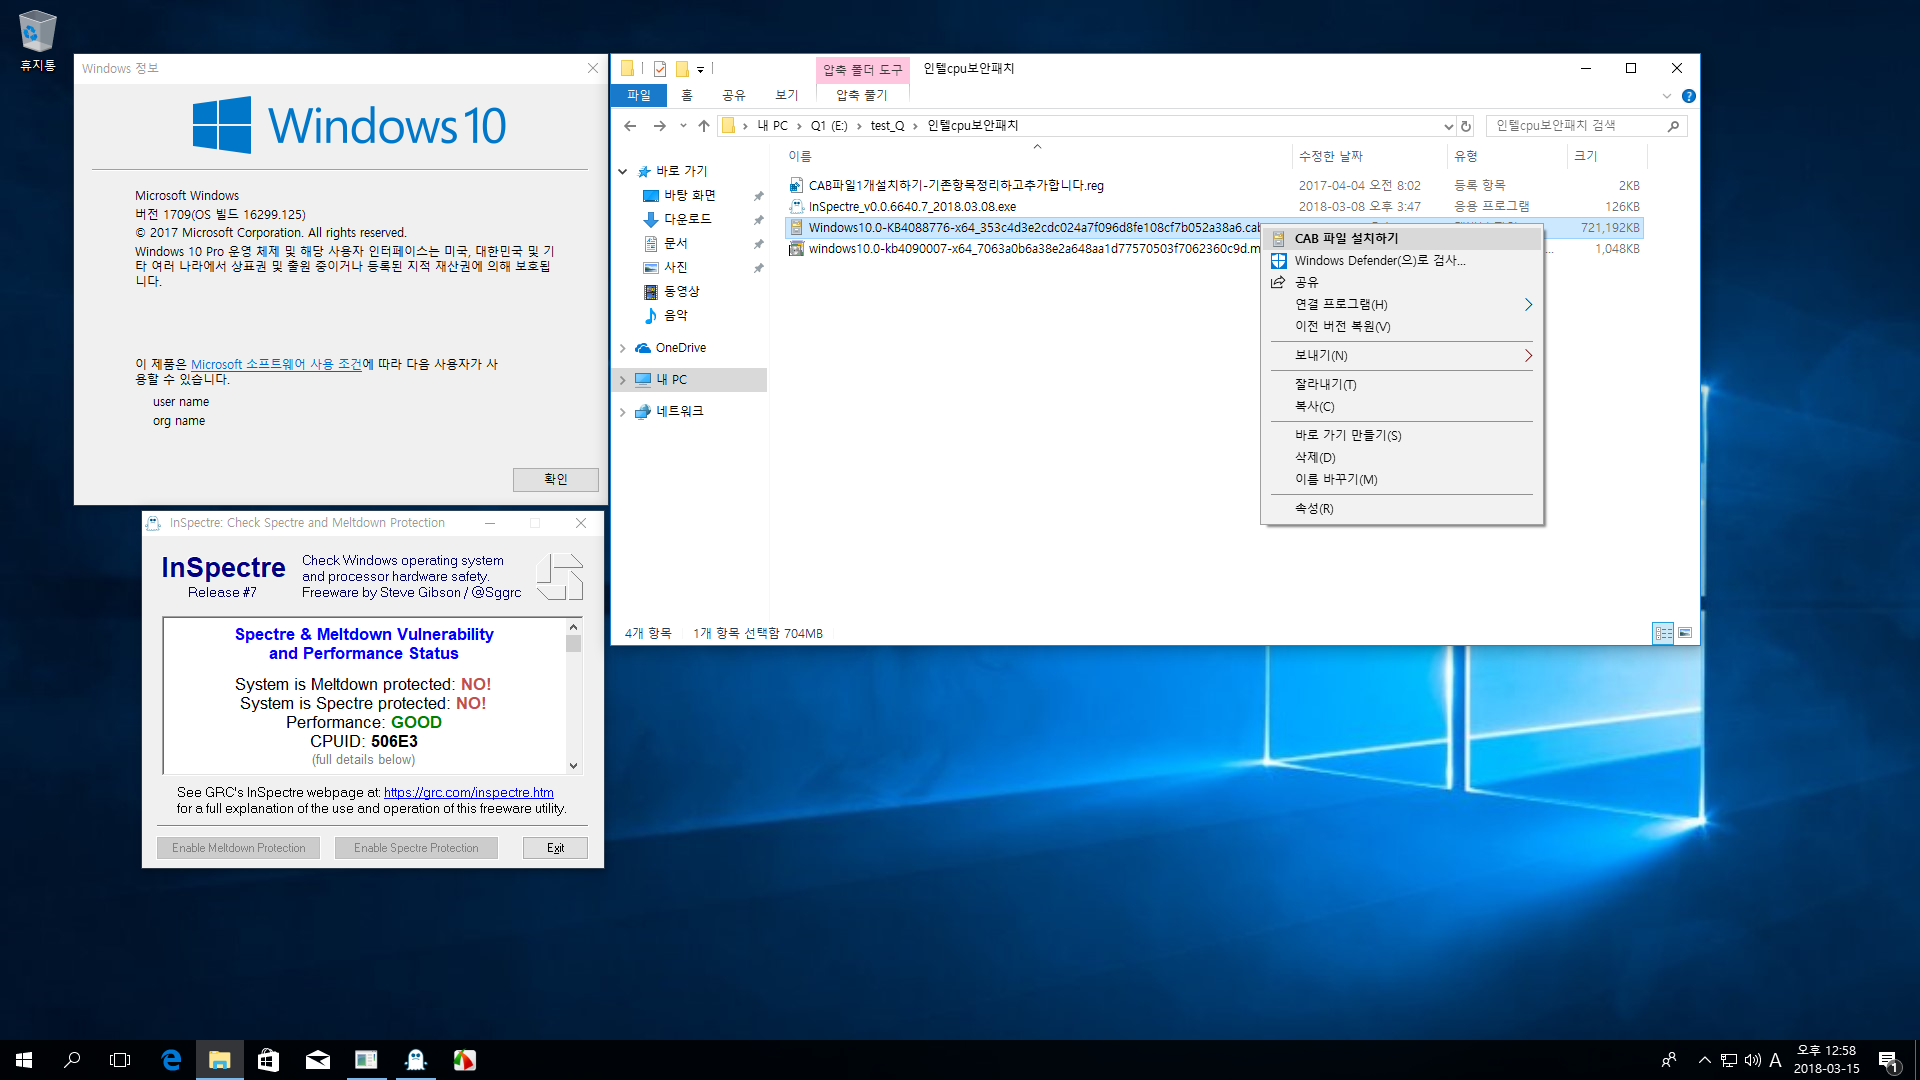Open Action Center notification icon
Viewport: 1920px width, 1080px height.
point(1888,1060)
